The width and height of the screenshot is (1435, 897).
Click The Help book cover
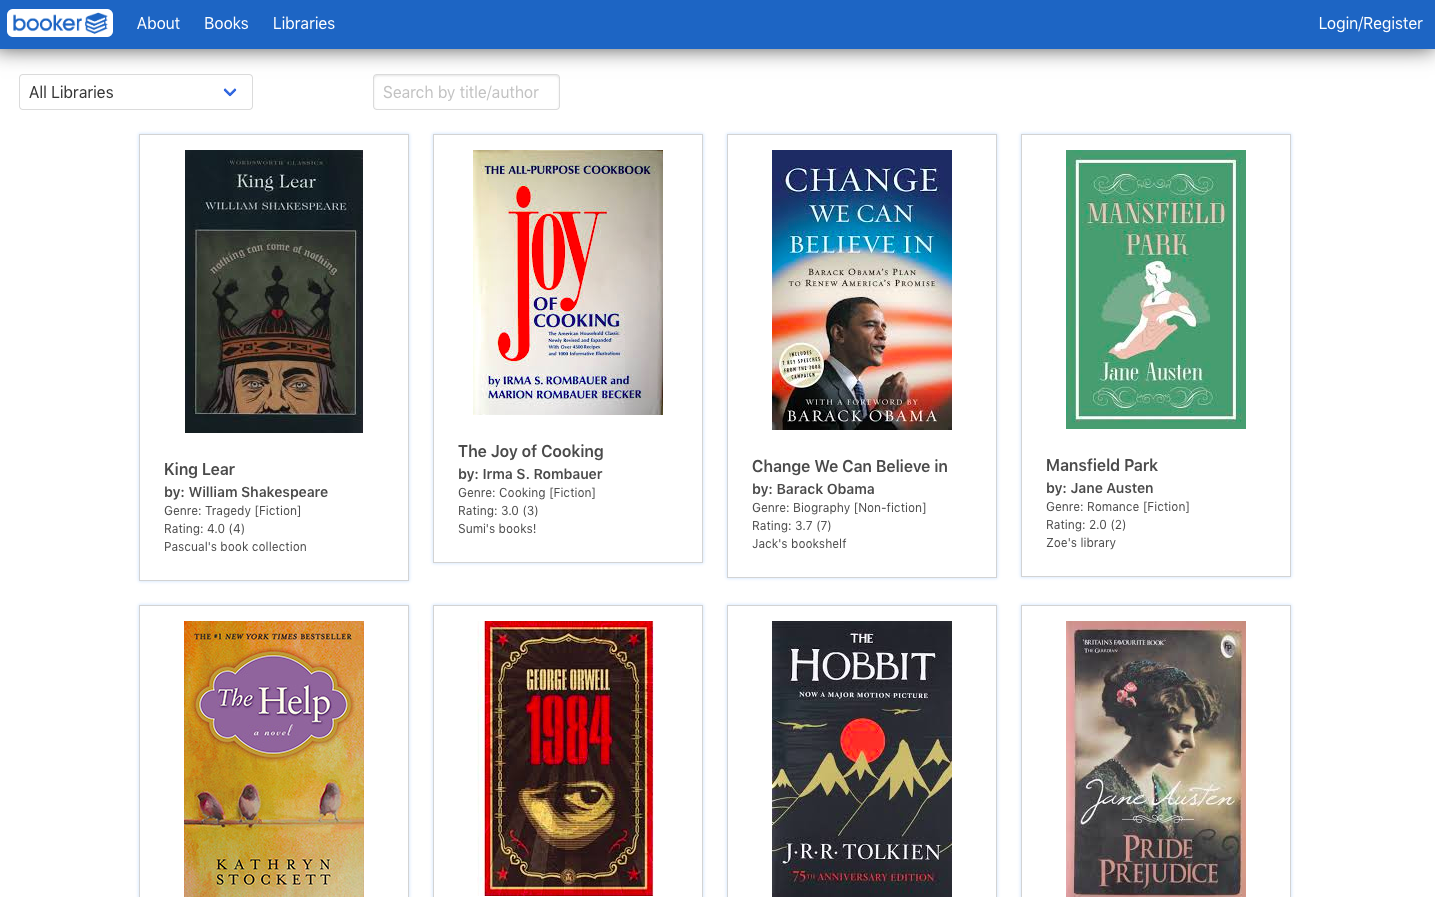point(274,758)
